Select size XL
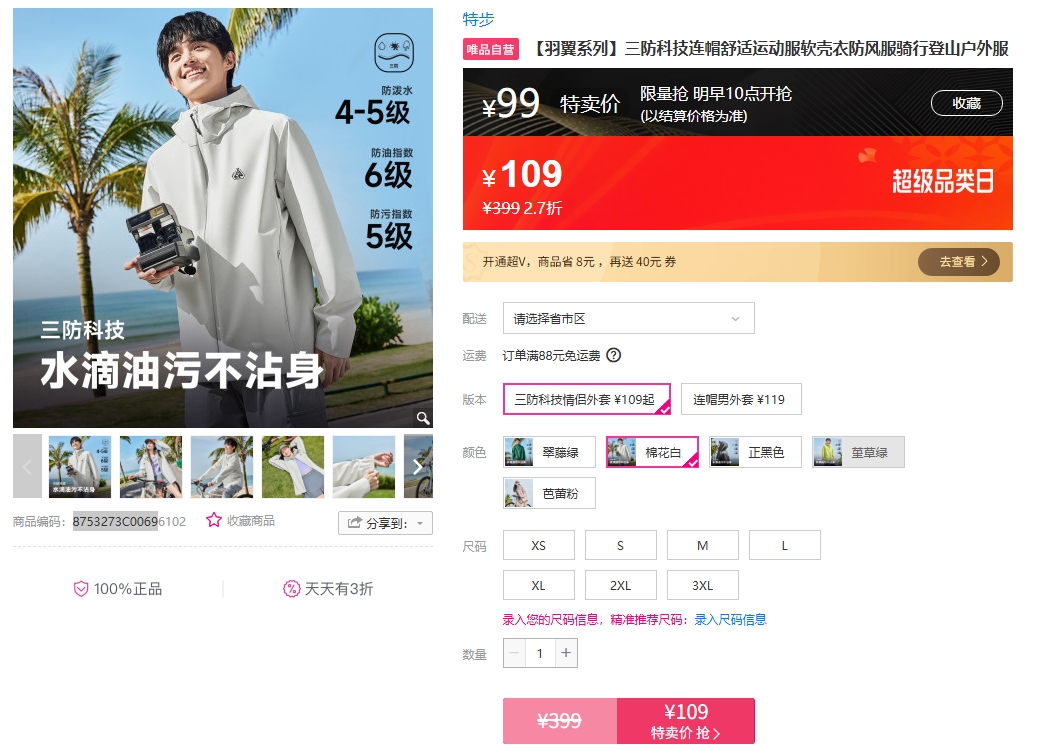The image size is (1060, 751). click(539, 585)
